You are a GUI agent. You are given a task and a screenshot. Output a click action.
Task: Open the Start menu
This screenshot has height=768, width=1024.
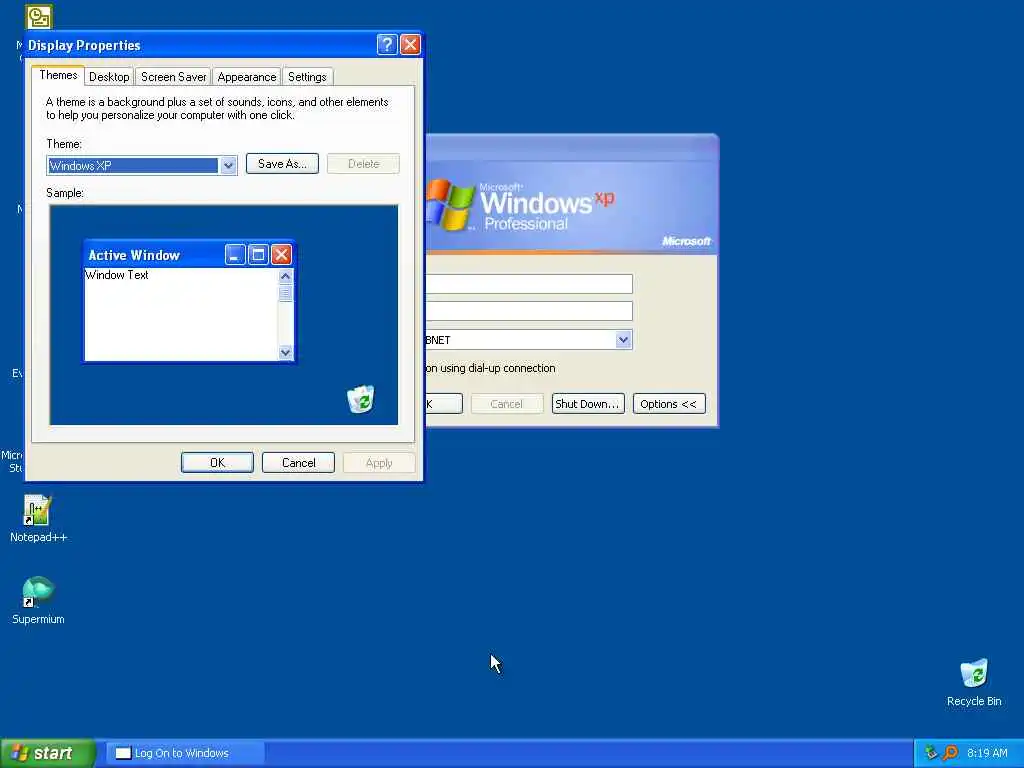(48, 753)
